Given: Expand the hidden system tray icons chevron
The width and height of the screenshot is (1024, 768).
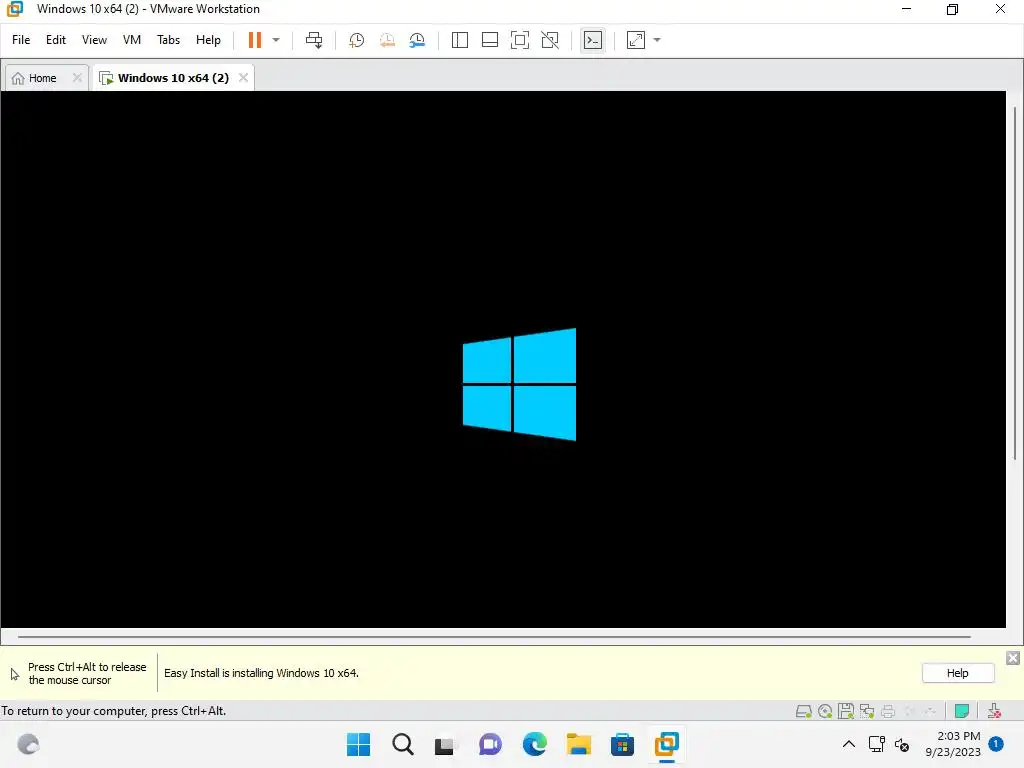Looking at the screenshot, I should pos(848,744).
